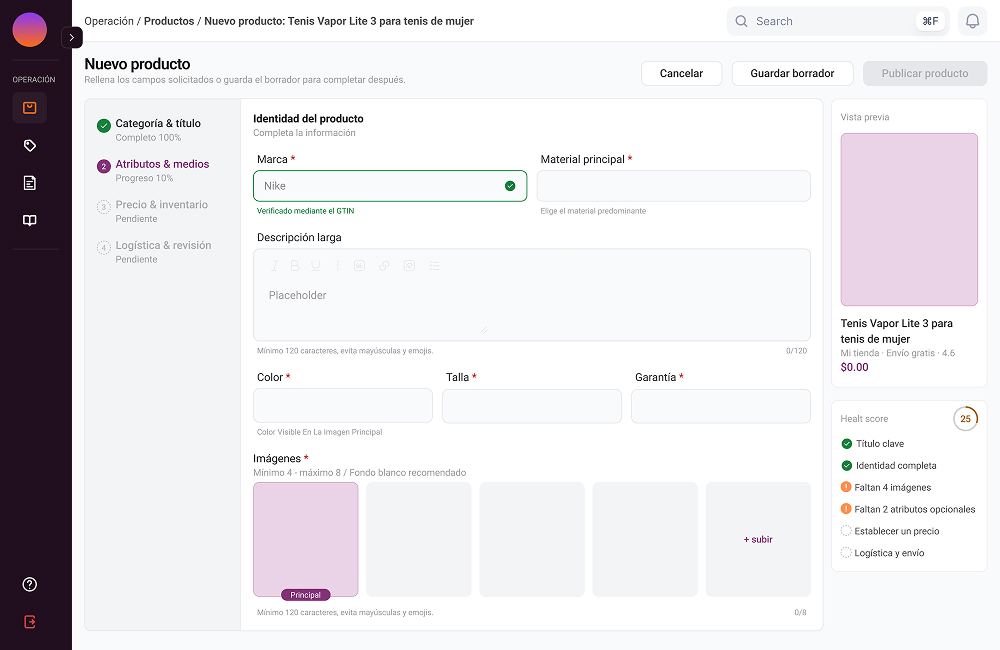Screen dimensions: 1000x650
Task: Click the attachment icon in the description editor
Action: pyautogui.click(x=409, y=266)
